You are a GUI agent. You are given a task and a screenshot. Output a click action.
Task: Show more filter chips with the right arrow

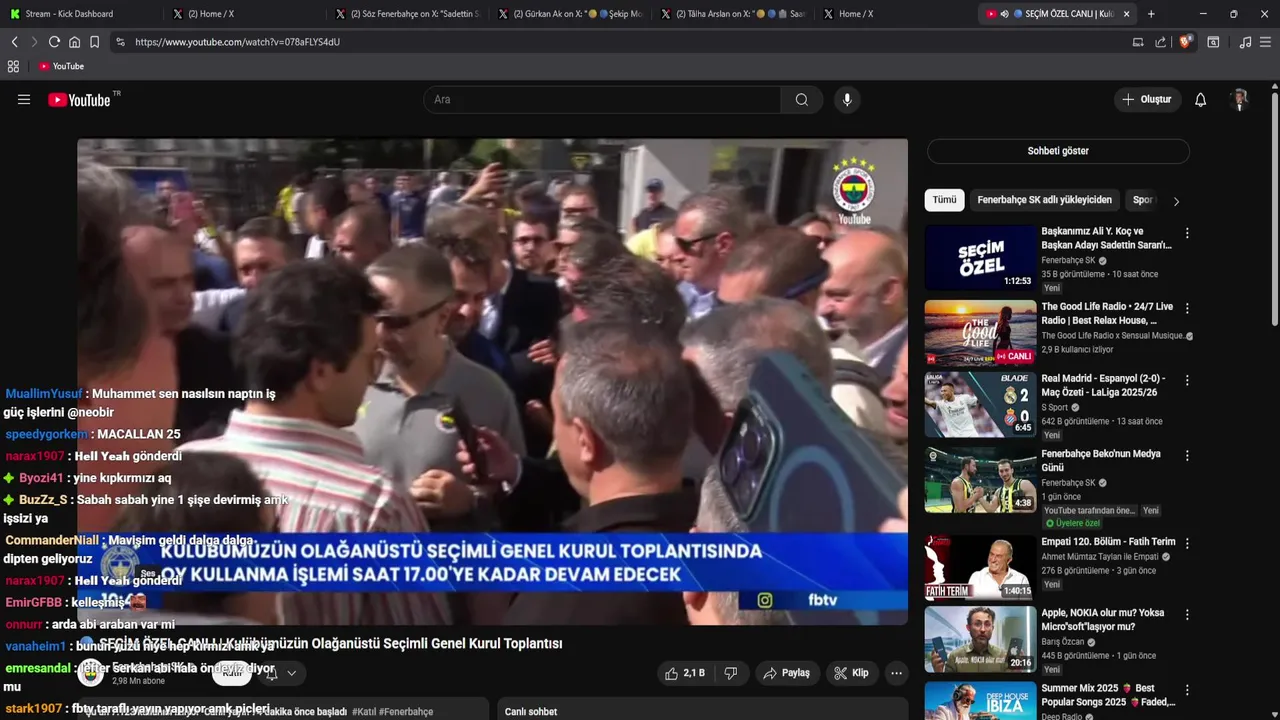point(1176,201)
